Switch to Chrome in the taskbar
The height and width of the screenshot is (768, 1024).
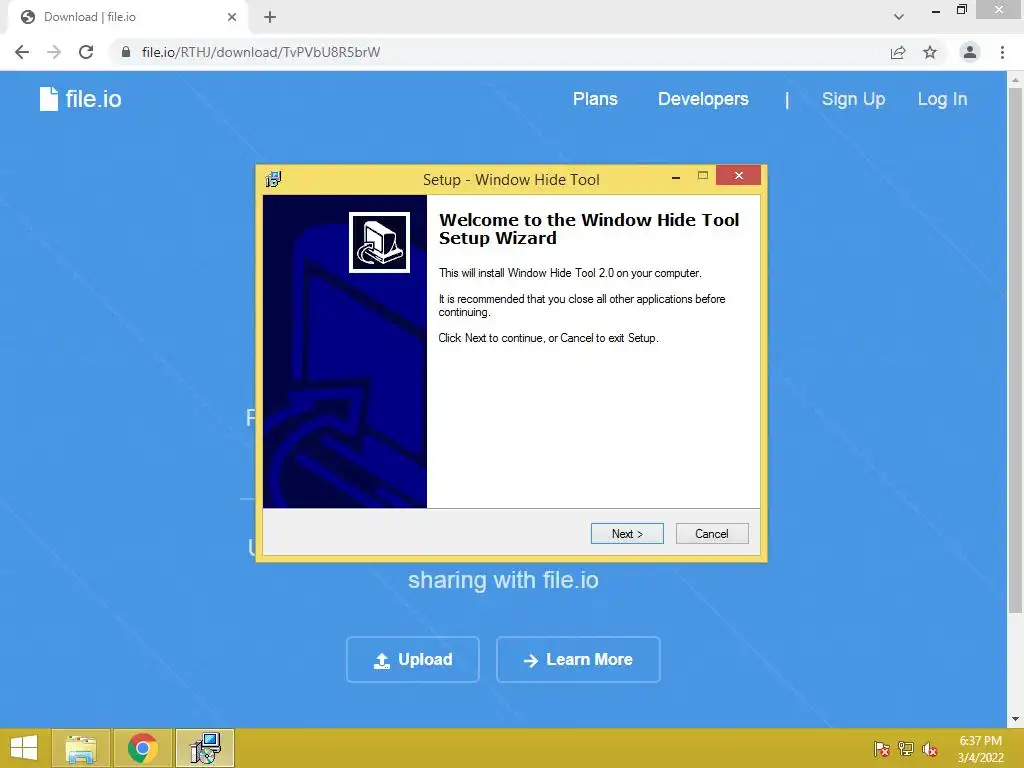[x=142, y=748]
